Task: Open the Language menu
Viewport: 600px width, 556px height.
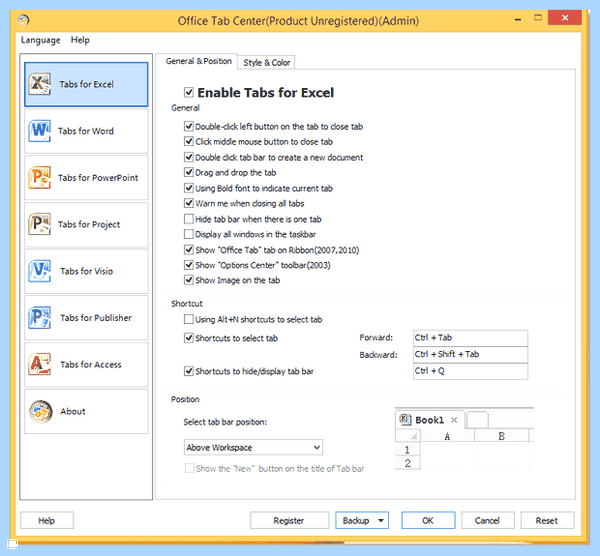Action: click(41, 40)
